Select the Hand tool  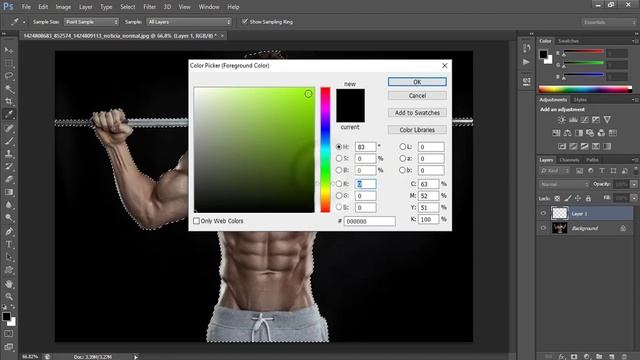[x=9, y=284]
